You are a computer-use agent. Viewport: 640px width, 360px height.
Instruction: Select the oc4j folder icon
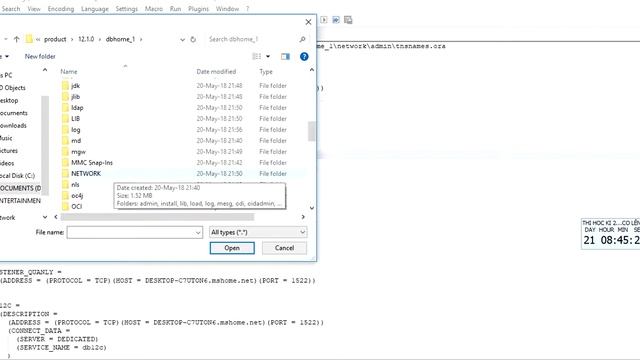point(65,196)
